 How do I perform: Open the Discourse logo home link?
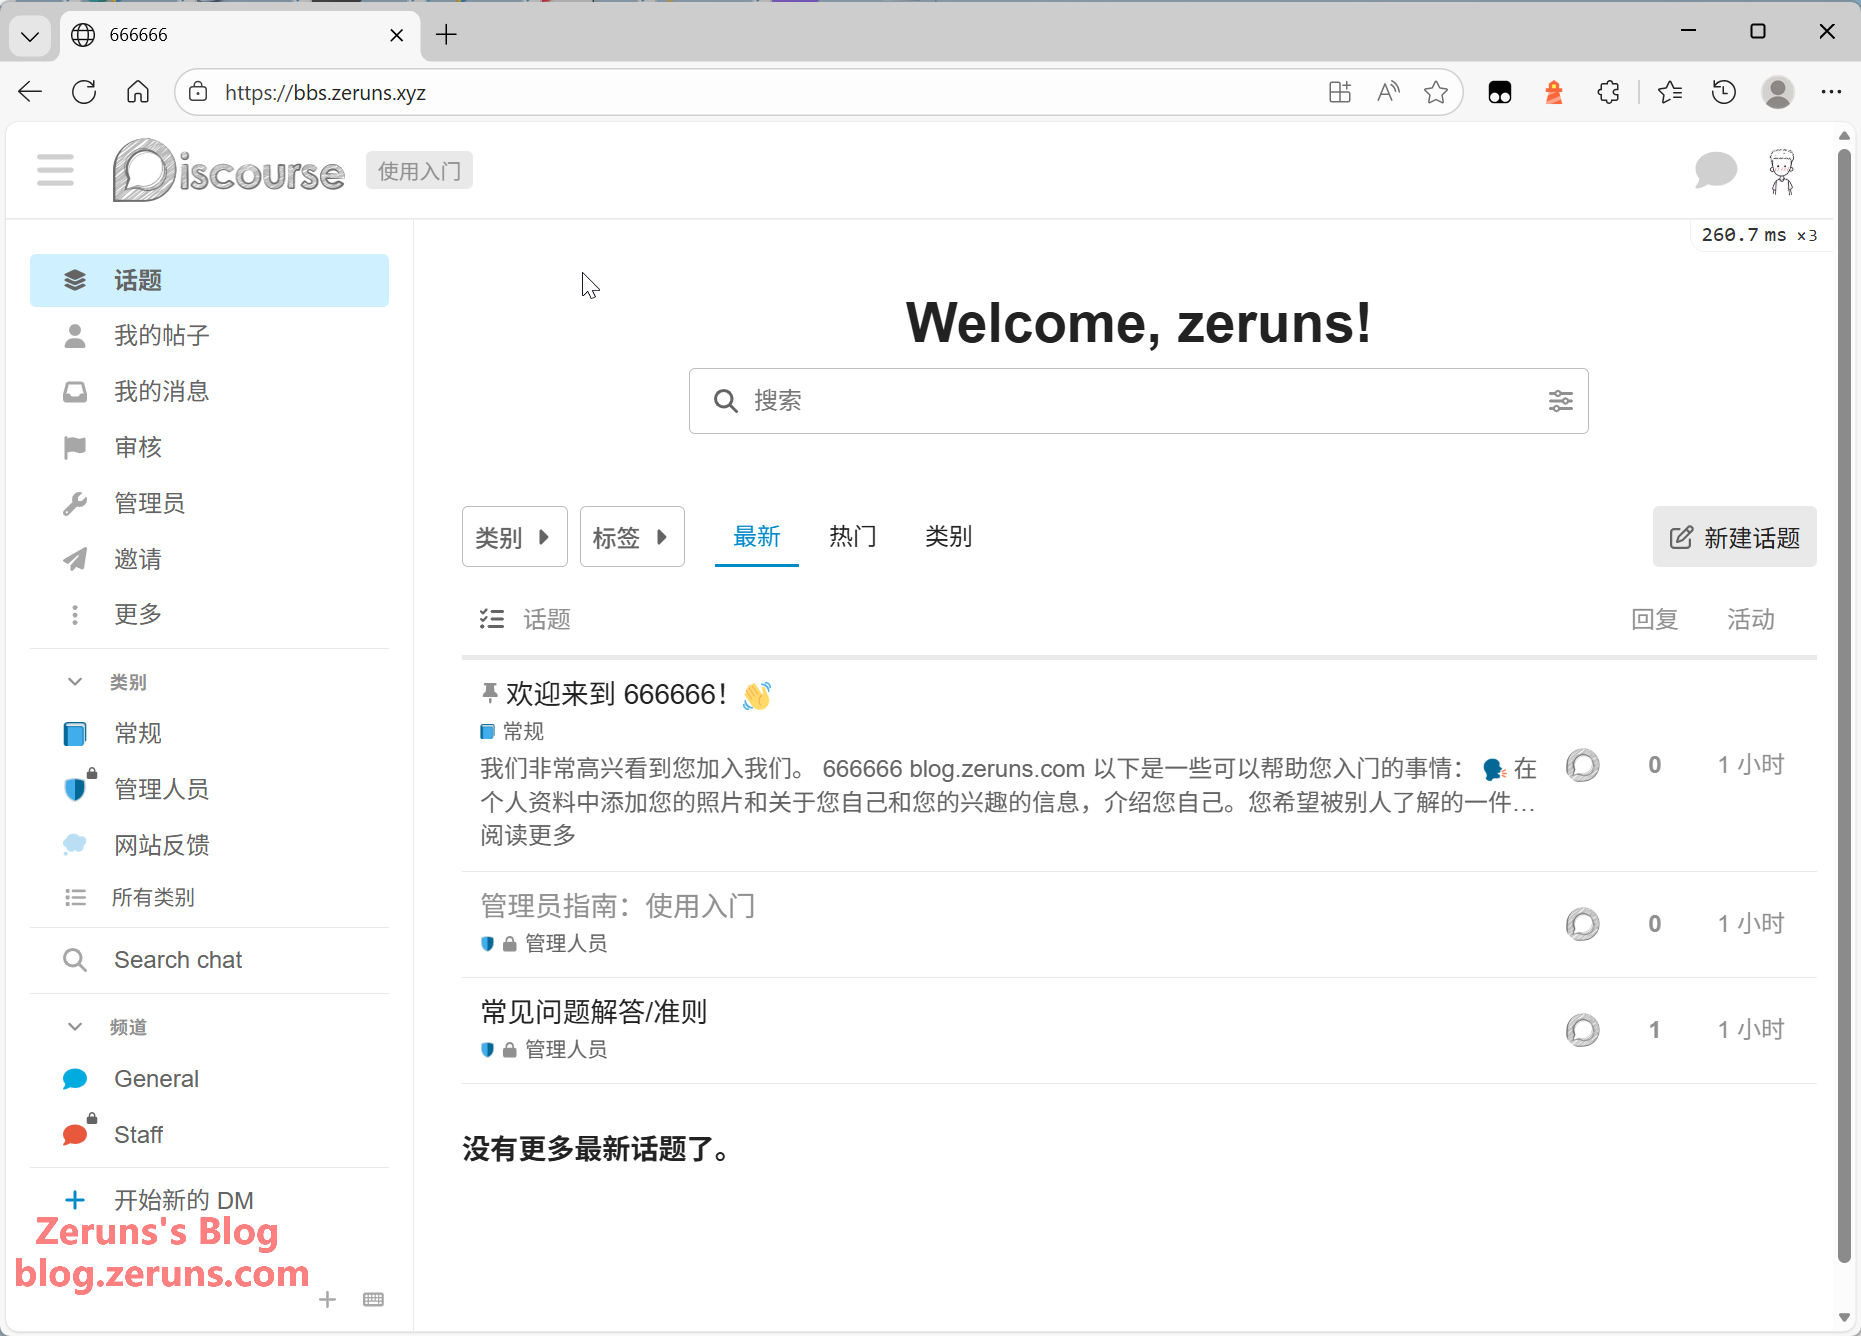point(229,171)
